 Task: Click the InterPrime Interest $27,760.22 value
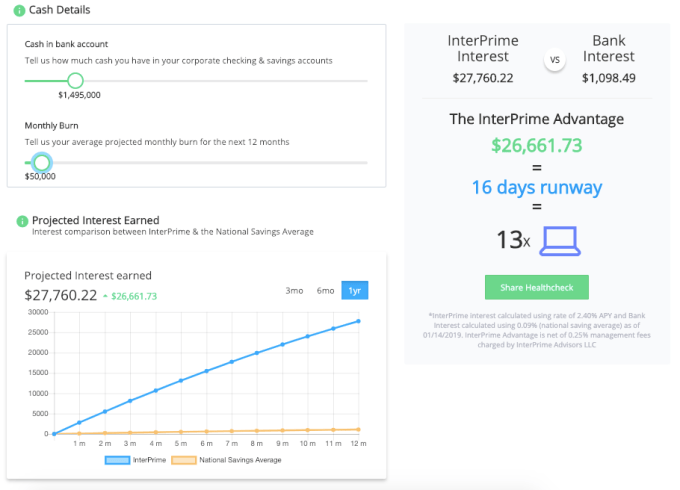[x=483, y=77]
